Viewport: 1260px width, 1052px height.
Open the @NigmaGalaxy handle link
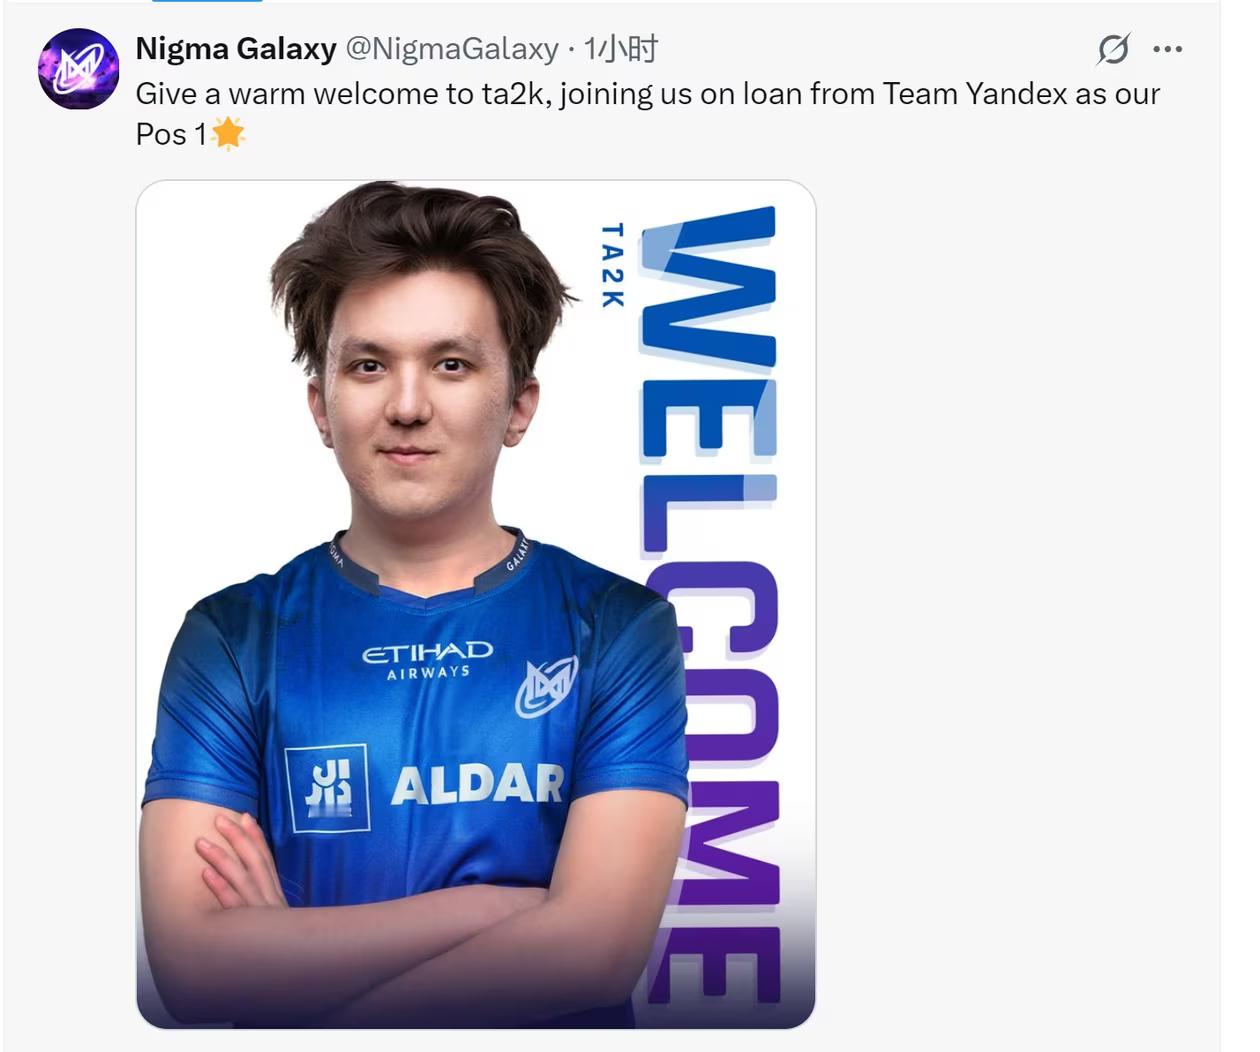[x=452, y=48]
